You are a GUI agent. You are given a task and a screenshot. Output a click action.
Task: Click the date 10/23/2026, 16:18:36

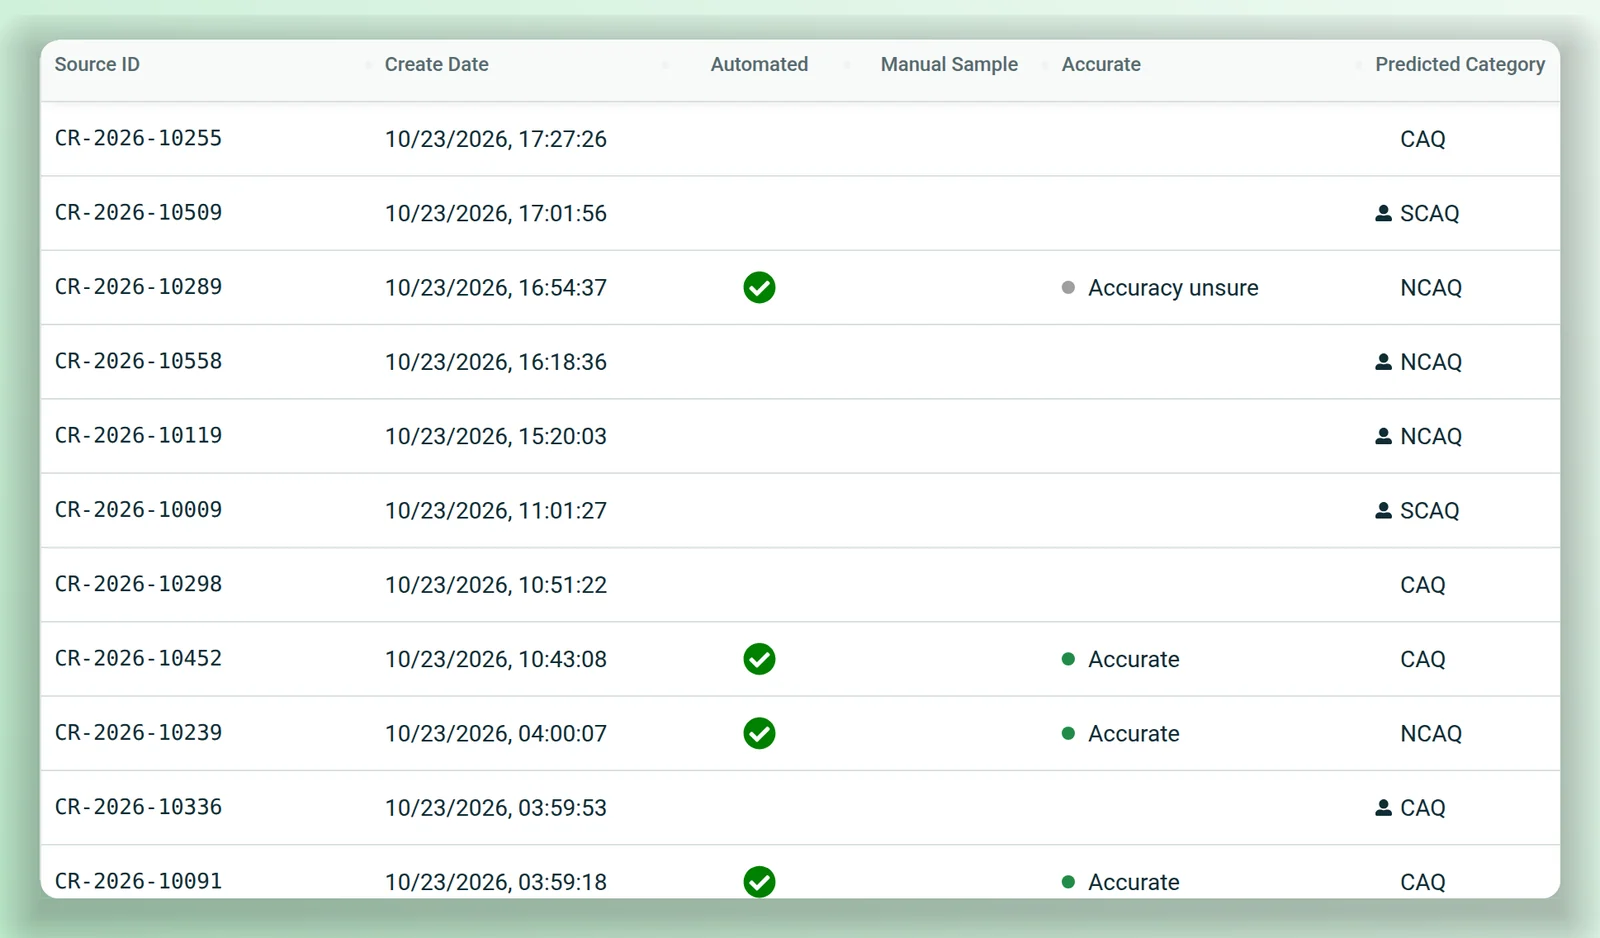coord(496,362)
